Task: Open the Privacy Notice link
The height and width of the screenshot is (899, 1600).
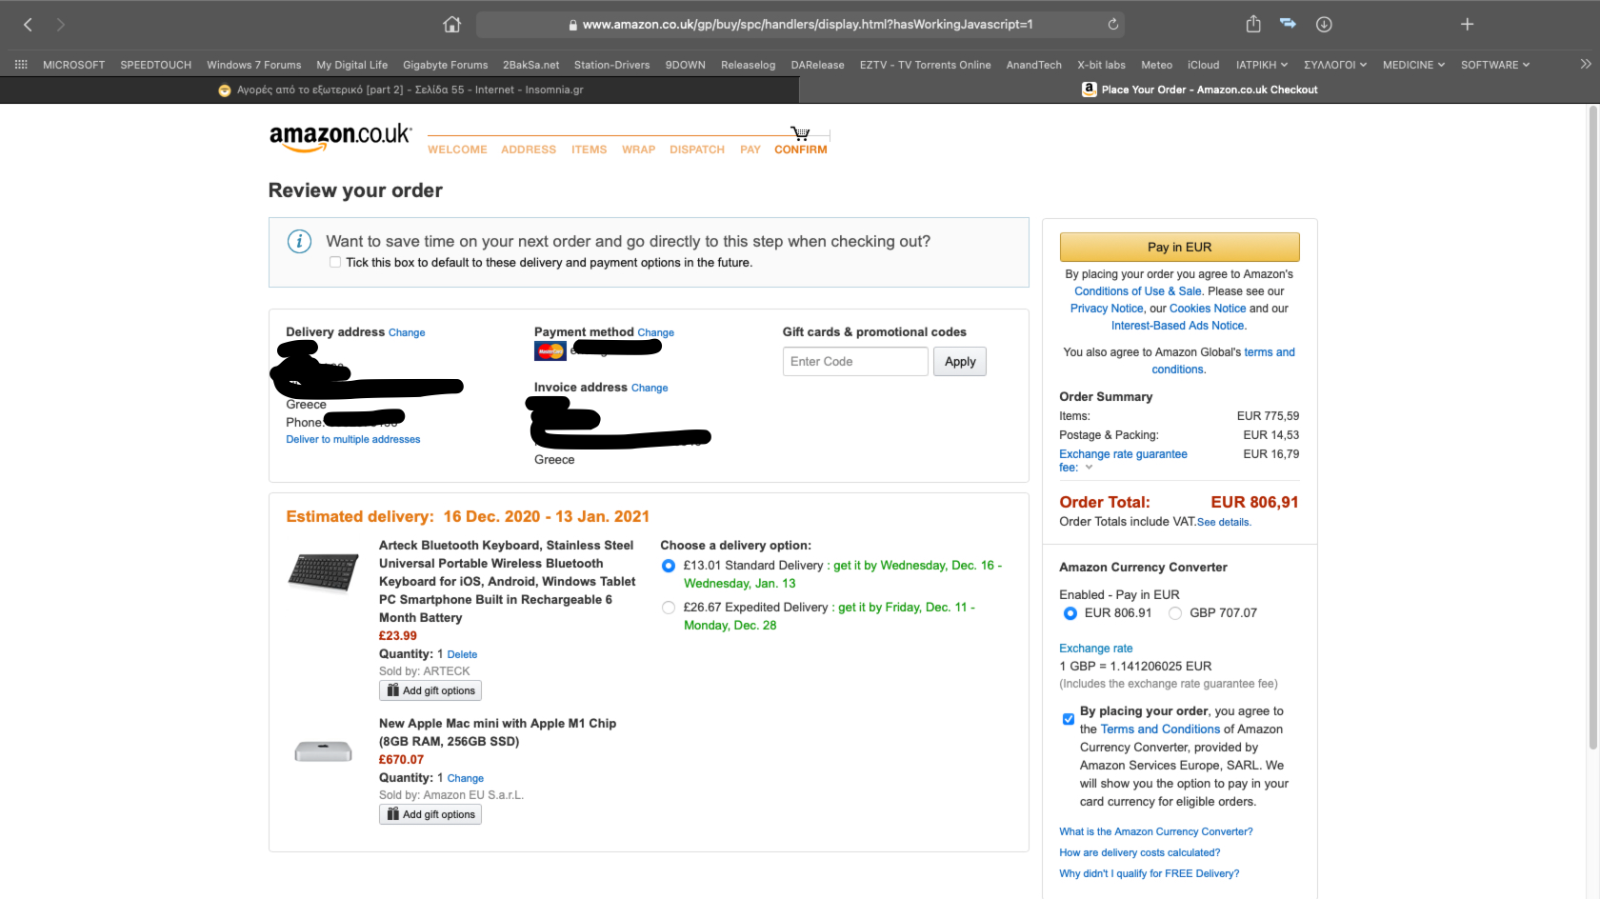Action: pyautogui.click(x=1106, y=308)
